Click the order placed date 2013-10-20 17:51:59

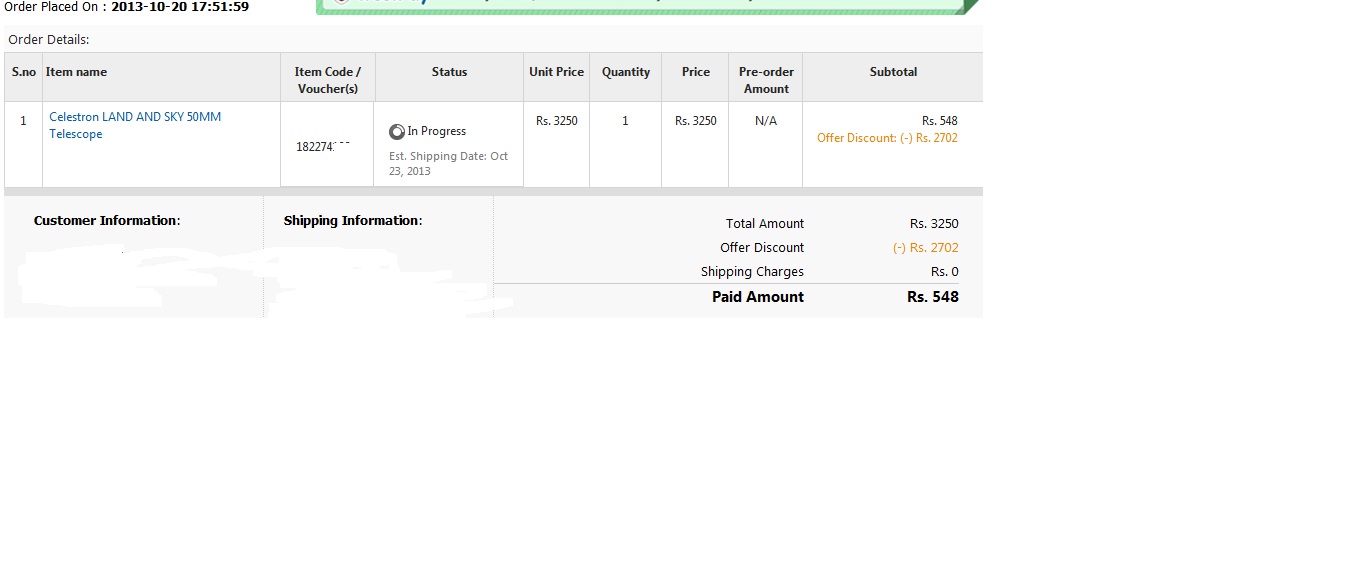coord(180,7)
